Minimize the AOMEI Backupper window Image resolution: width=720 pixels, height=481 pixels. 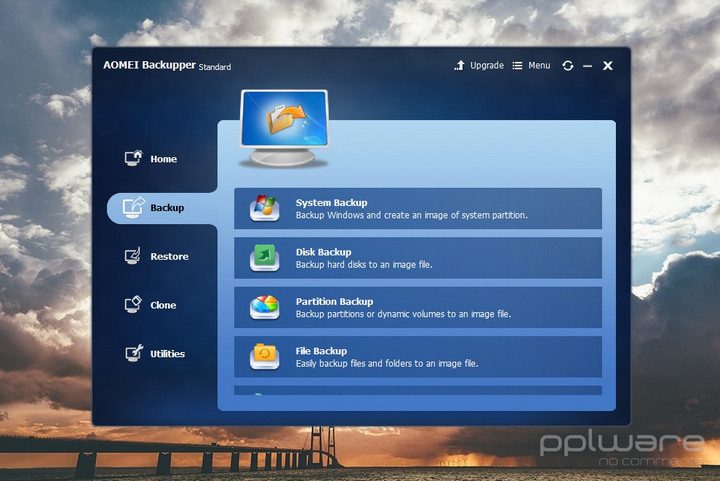(587, 66)
